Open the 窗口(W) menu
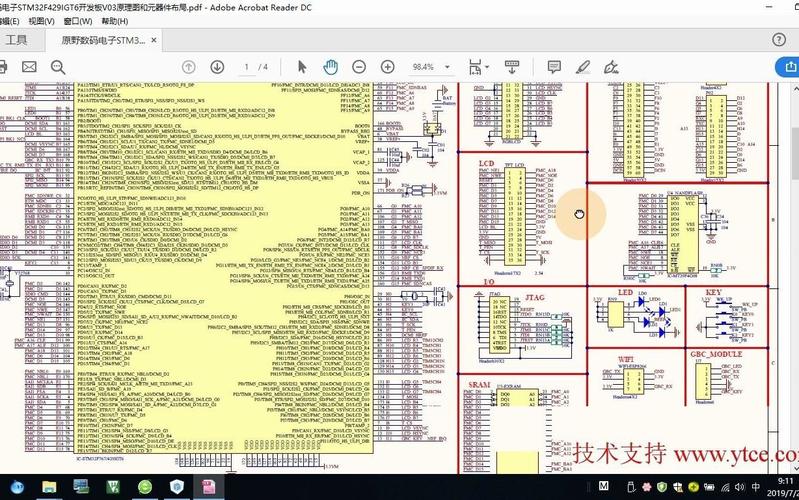Image resolution: width=799 pixels, height=500 pixels. point(78,21)
